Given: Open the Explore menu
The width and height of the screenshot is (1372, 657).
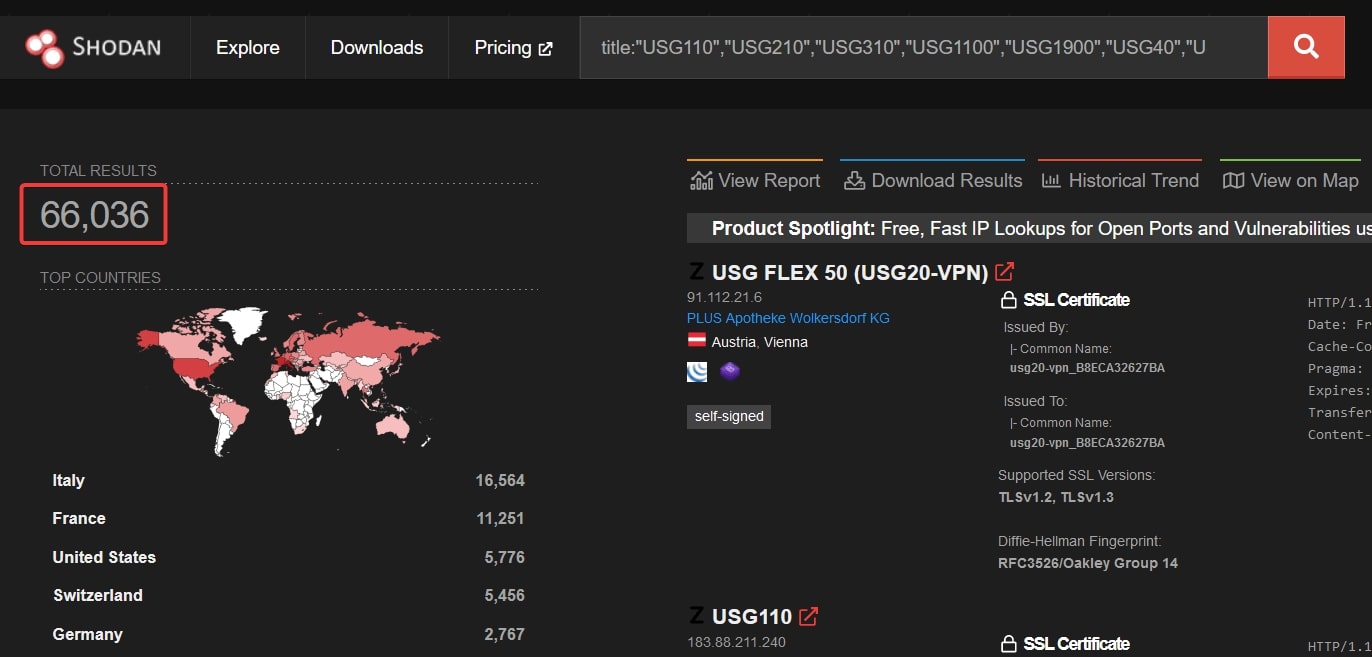Looking at the screenshot, I should (x=247, y=47).
